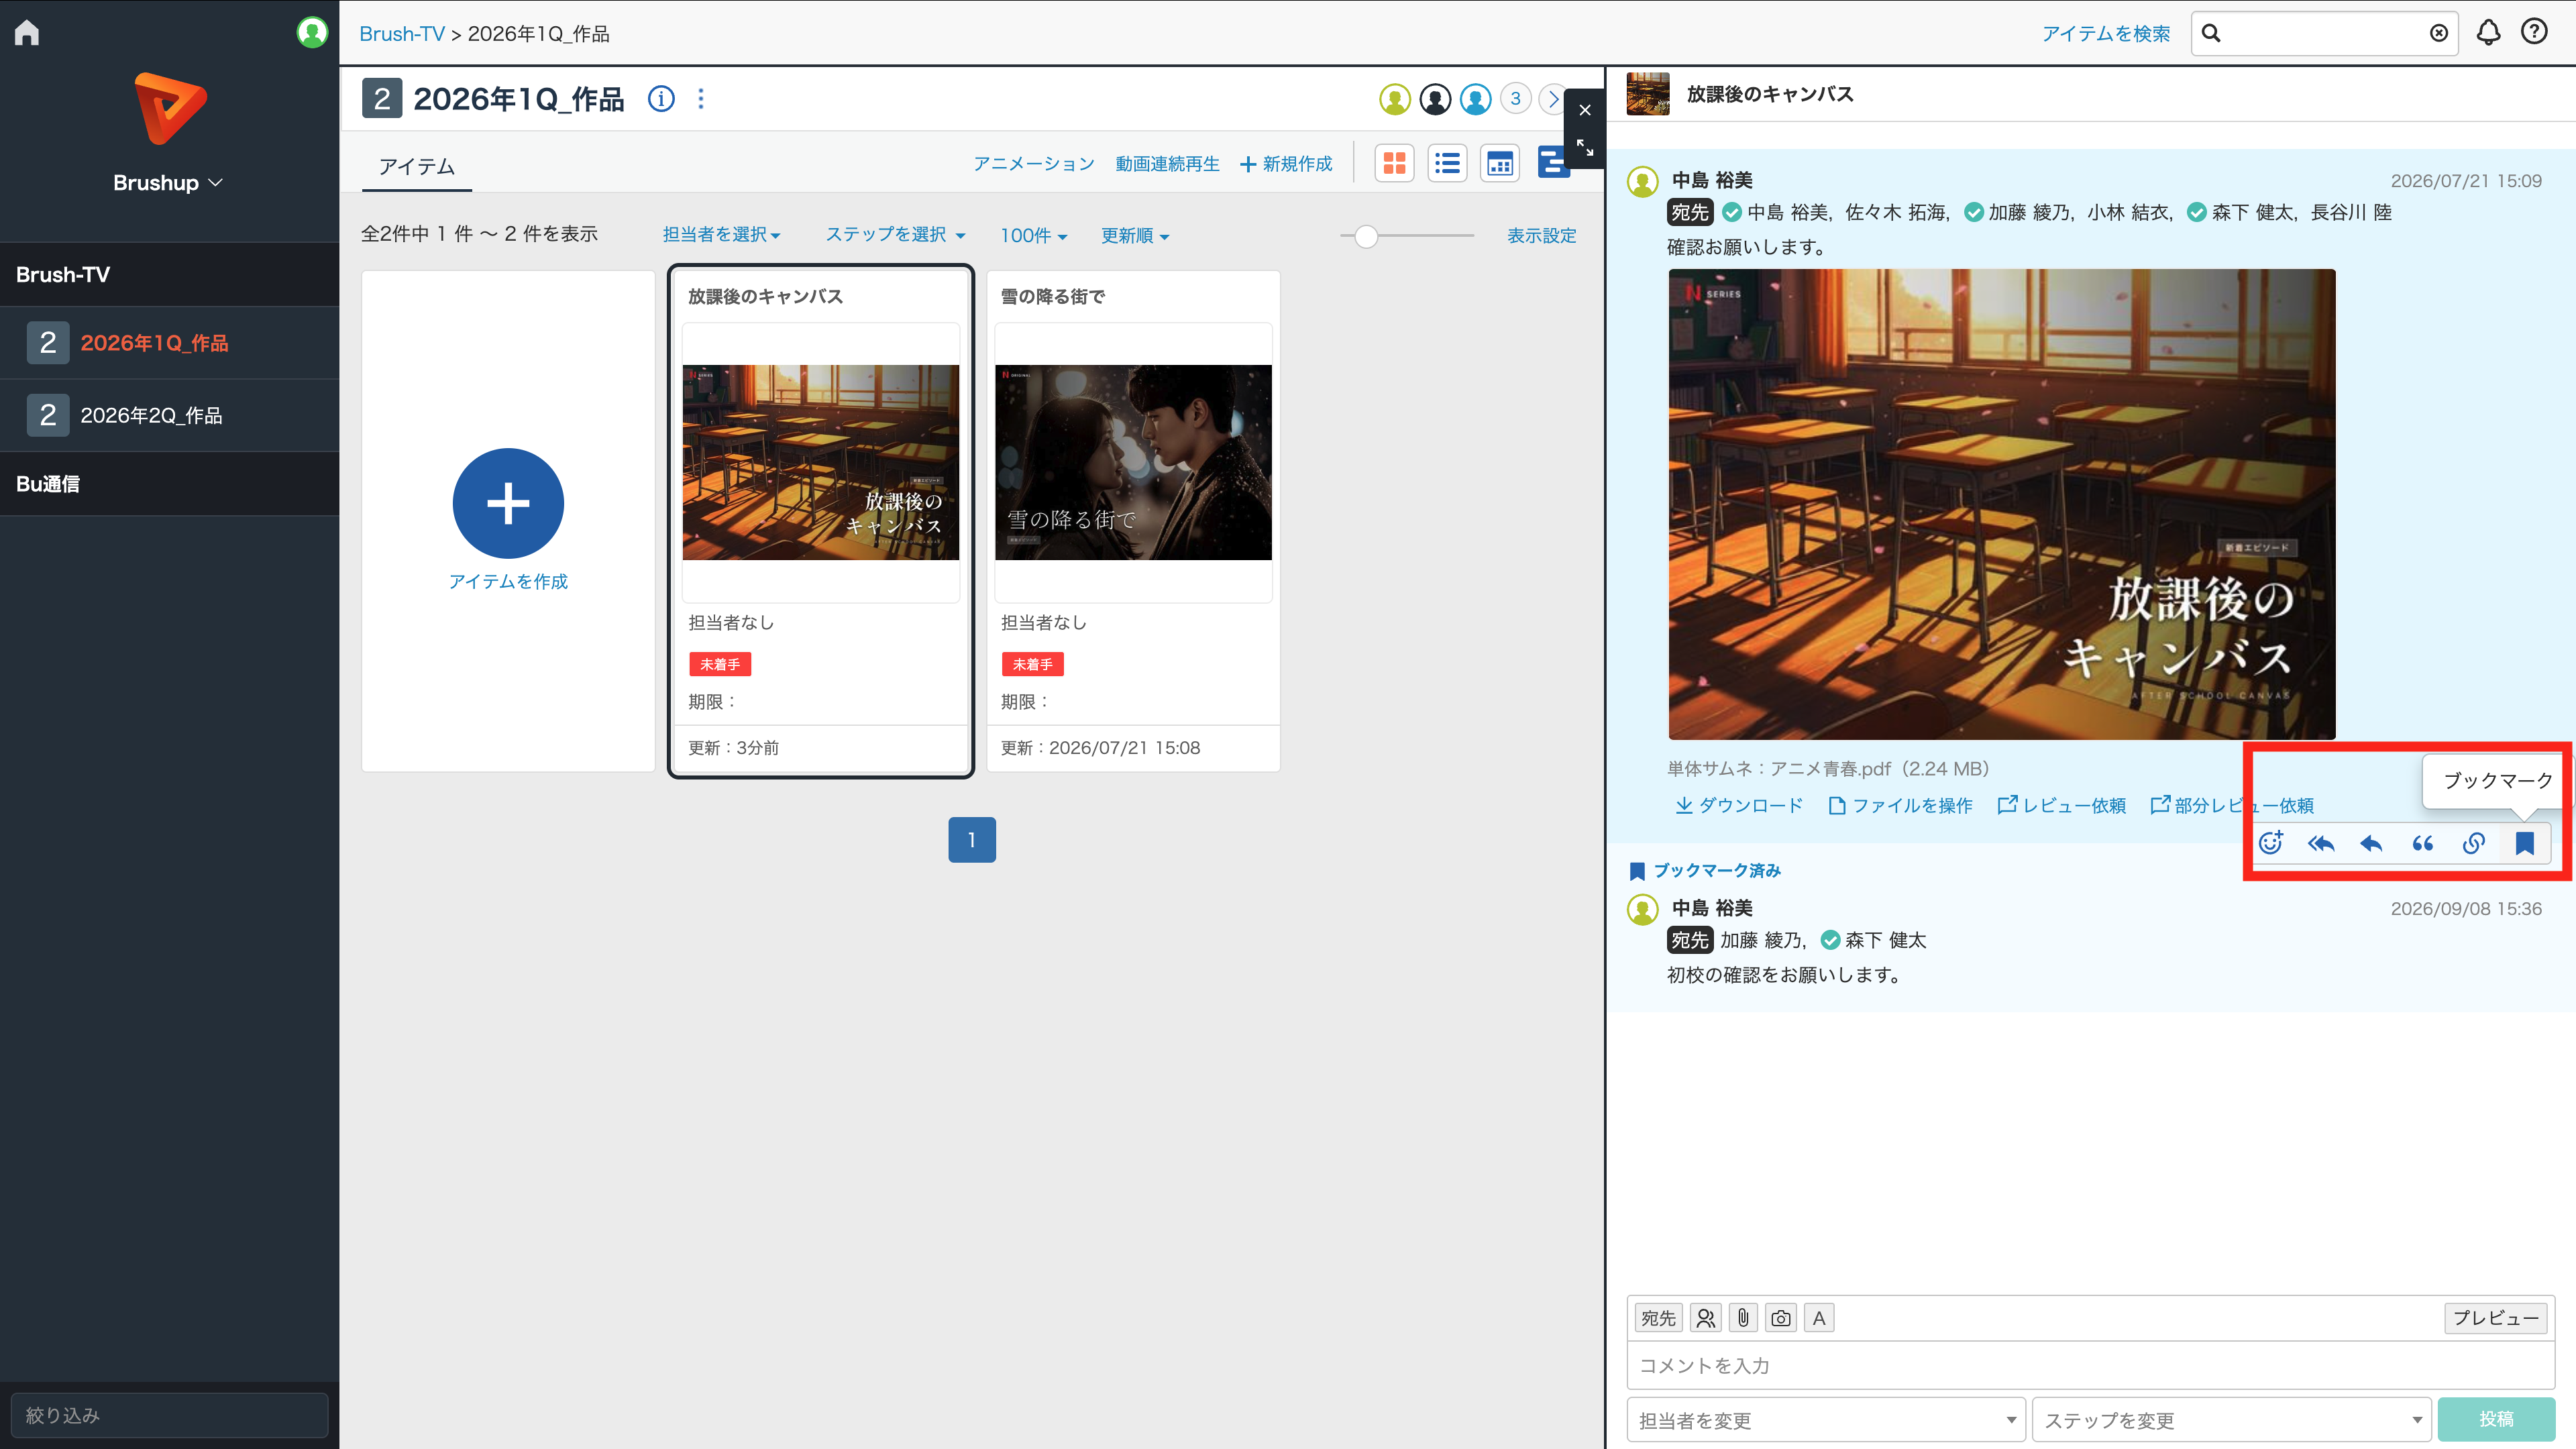Open the 担当者を変更 combo box
2576x1449 pixels.
(1826, 1420)
